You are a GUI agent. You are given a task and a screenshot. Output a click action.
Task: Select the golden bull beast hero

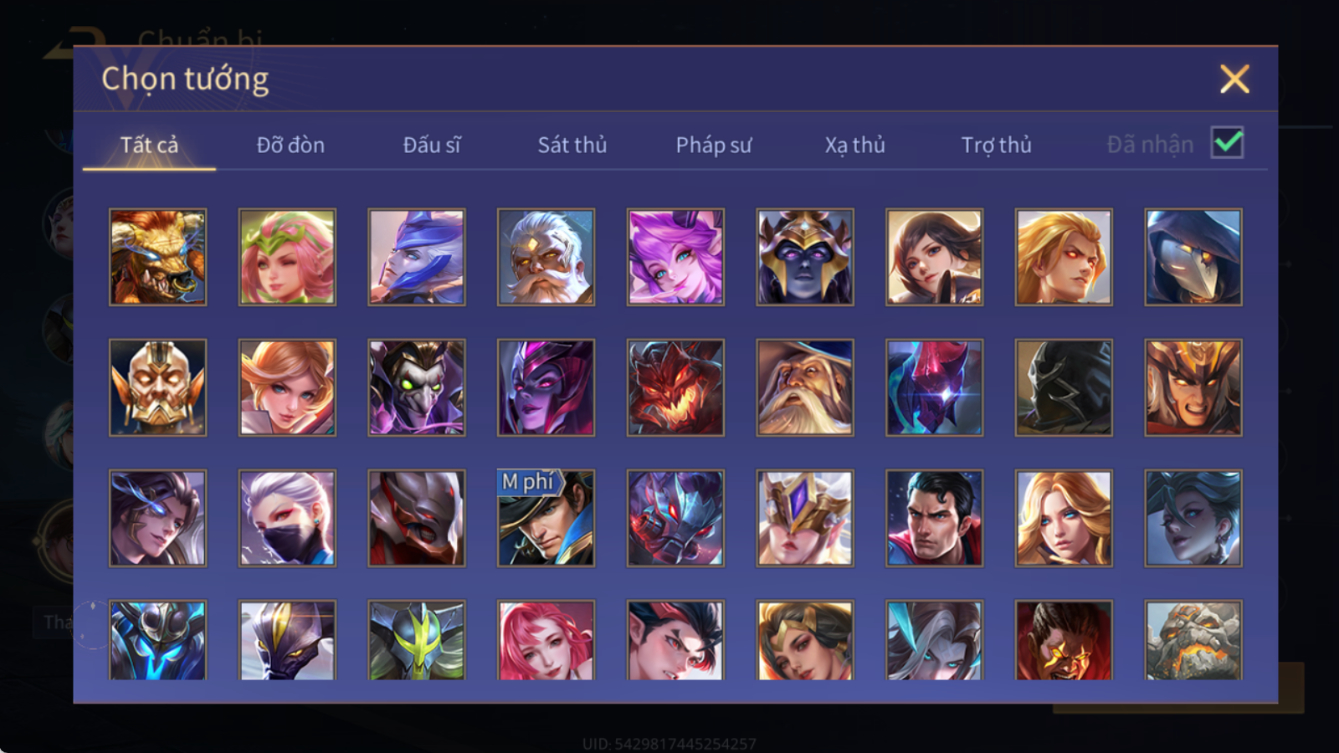[x=158, y=257]
